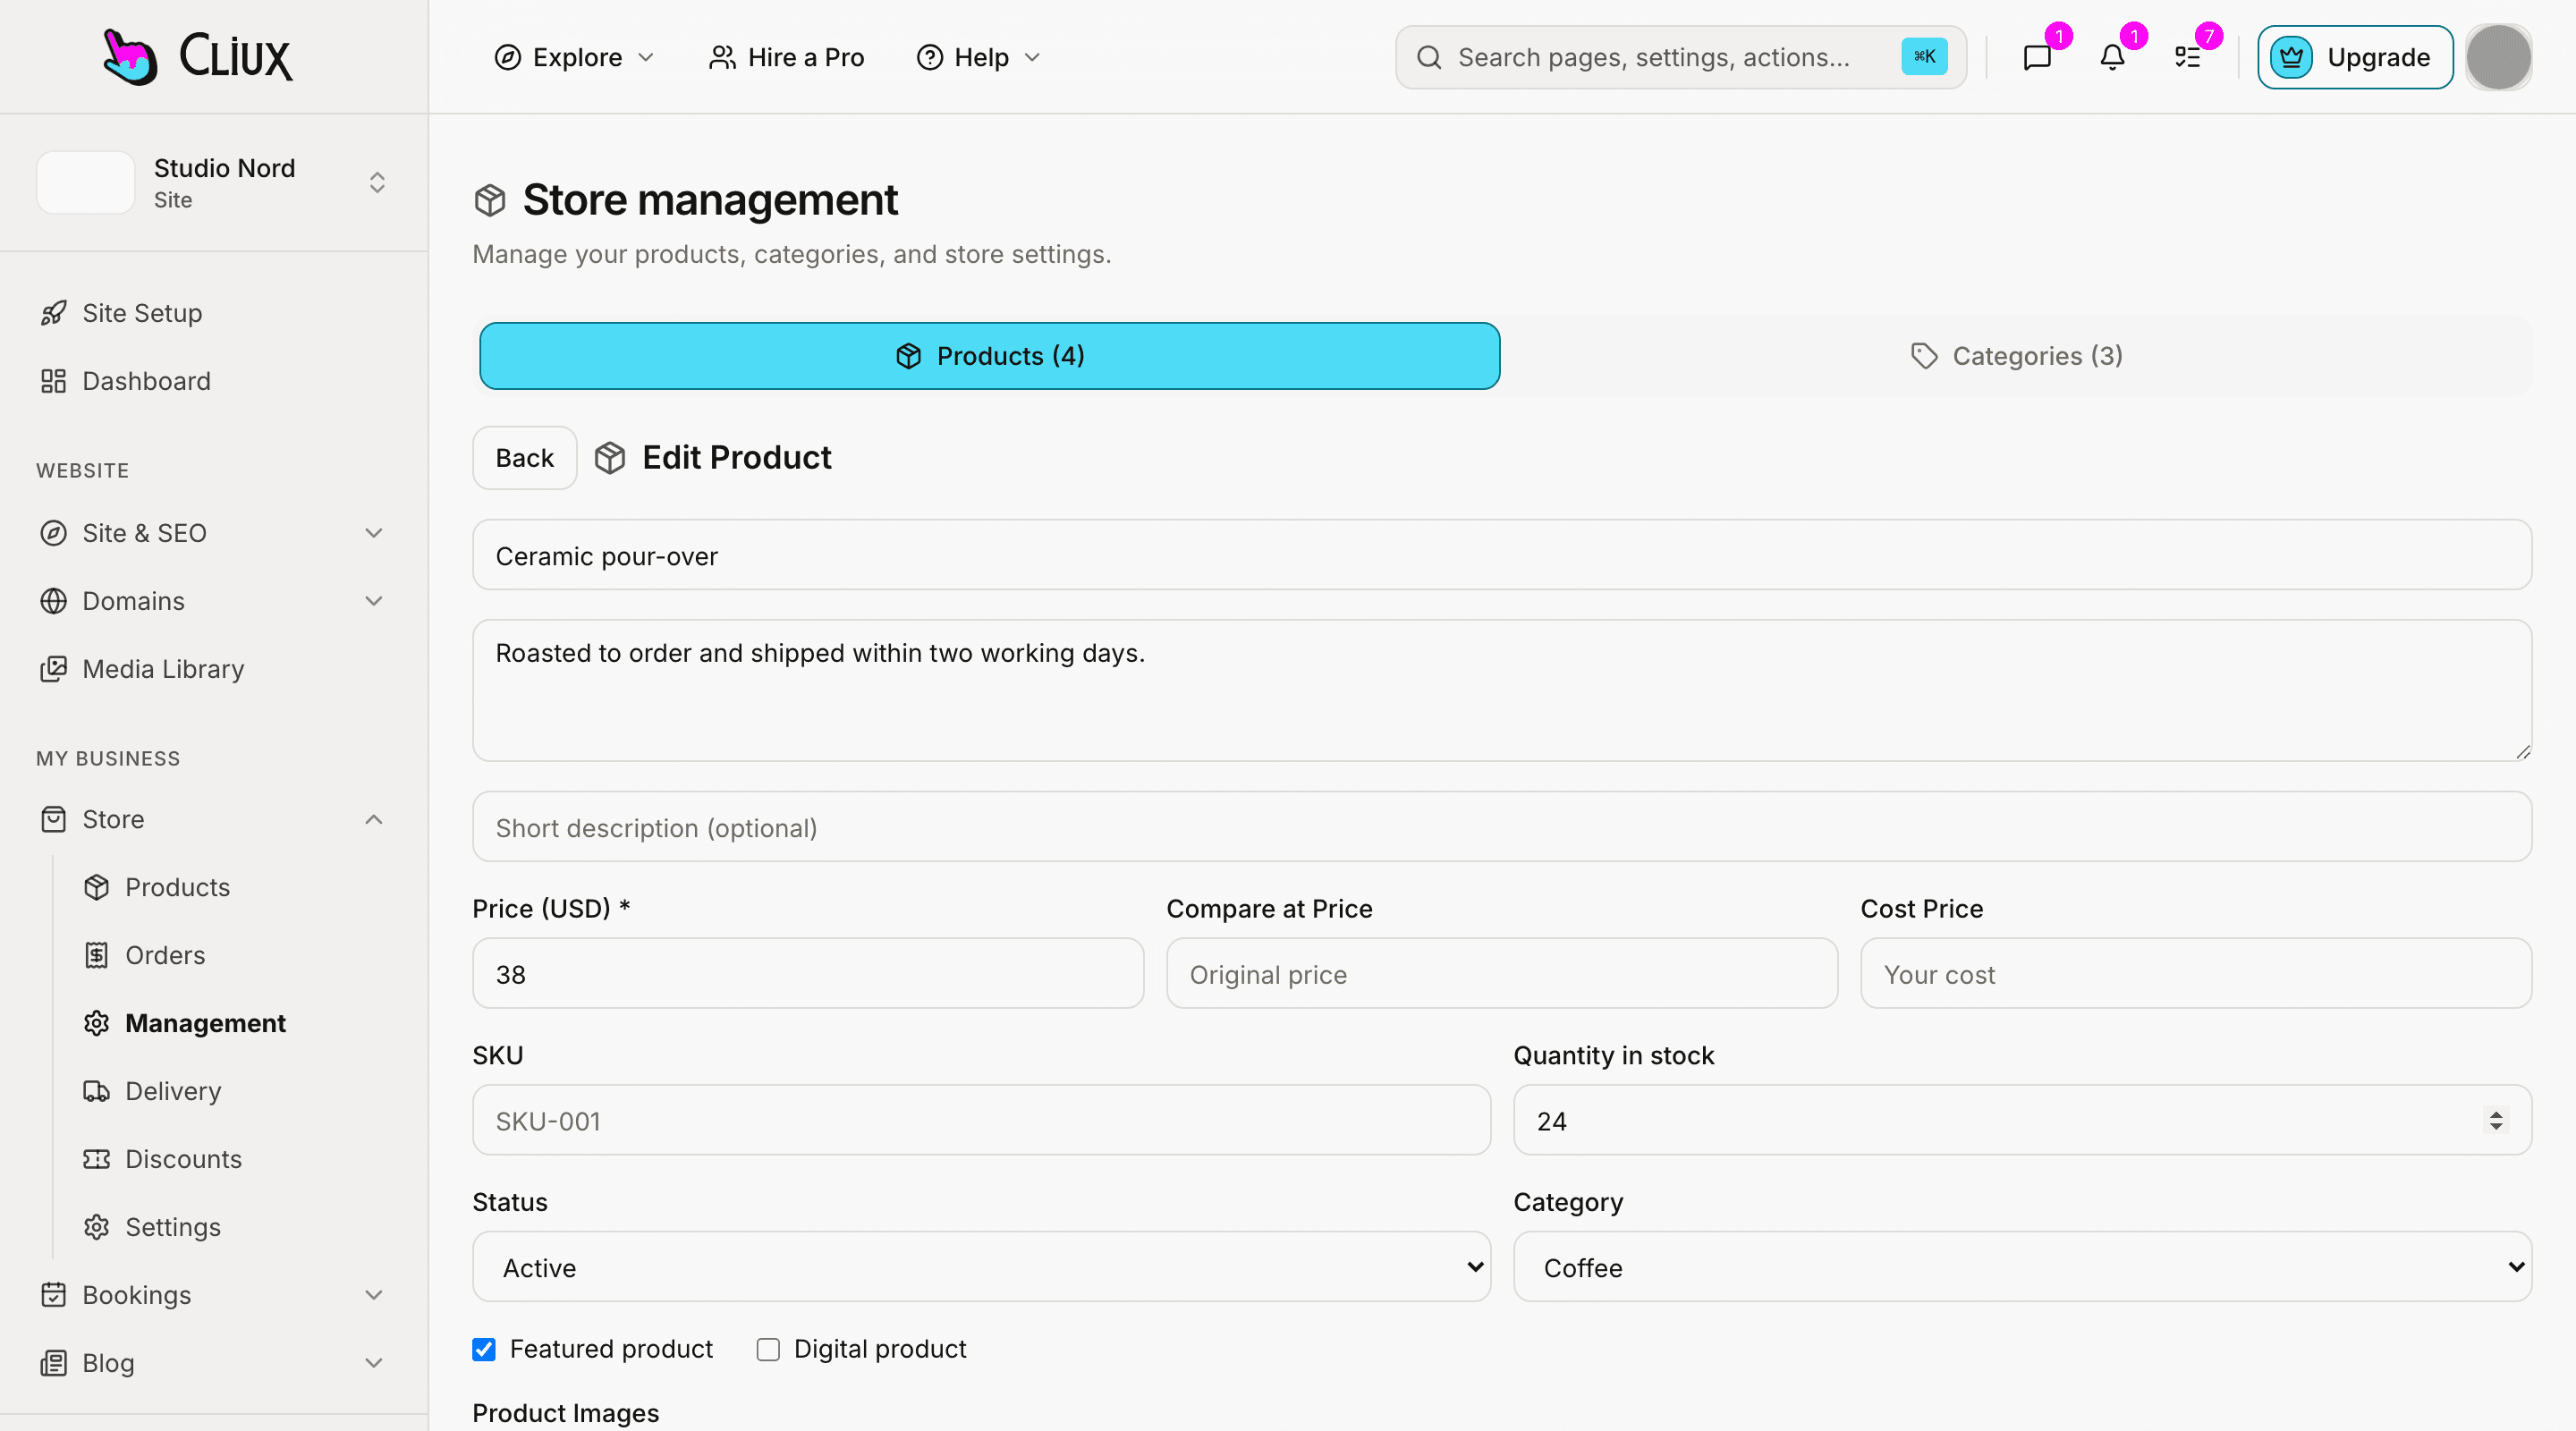Click the Media Library icon
The image size is (2576, 1431).
pyautogui.click(x=54, y=669)
